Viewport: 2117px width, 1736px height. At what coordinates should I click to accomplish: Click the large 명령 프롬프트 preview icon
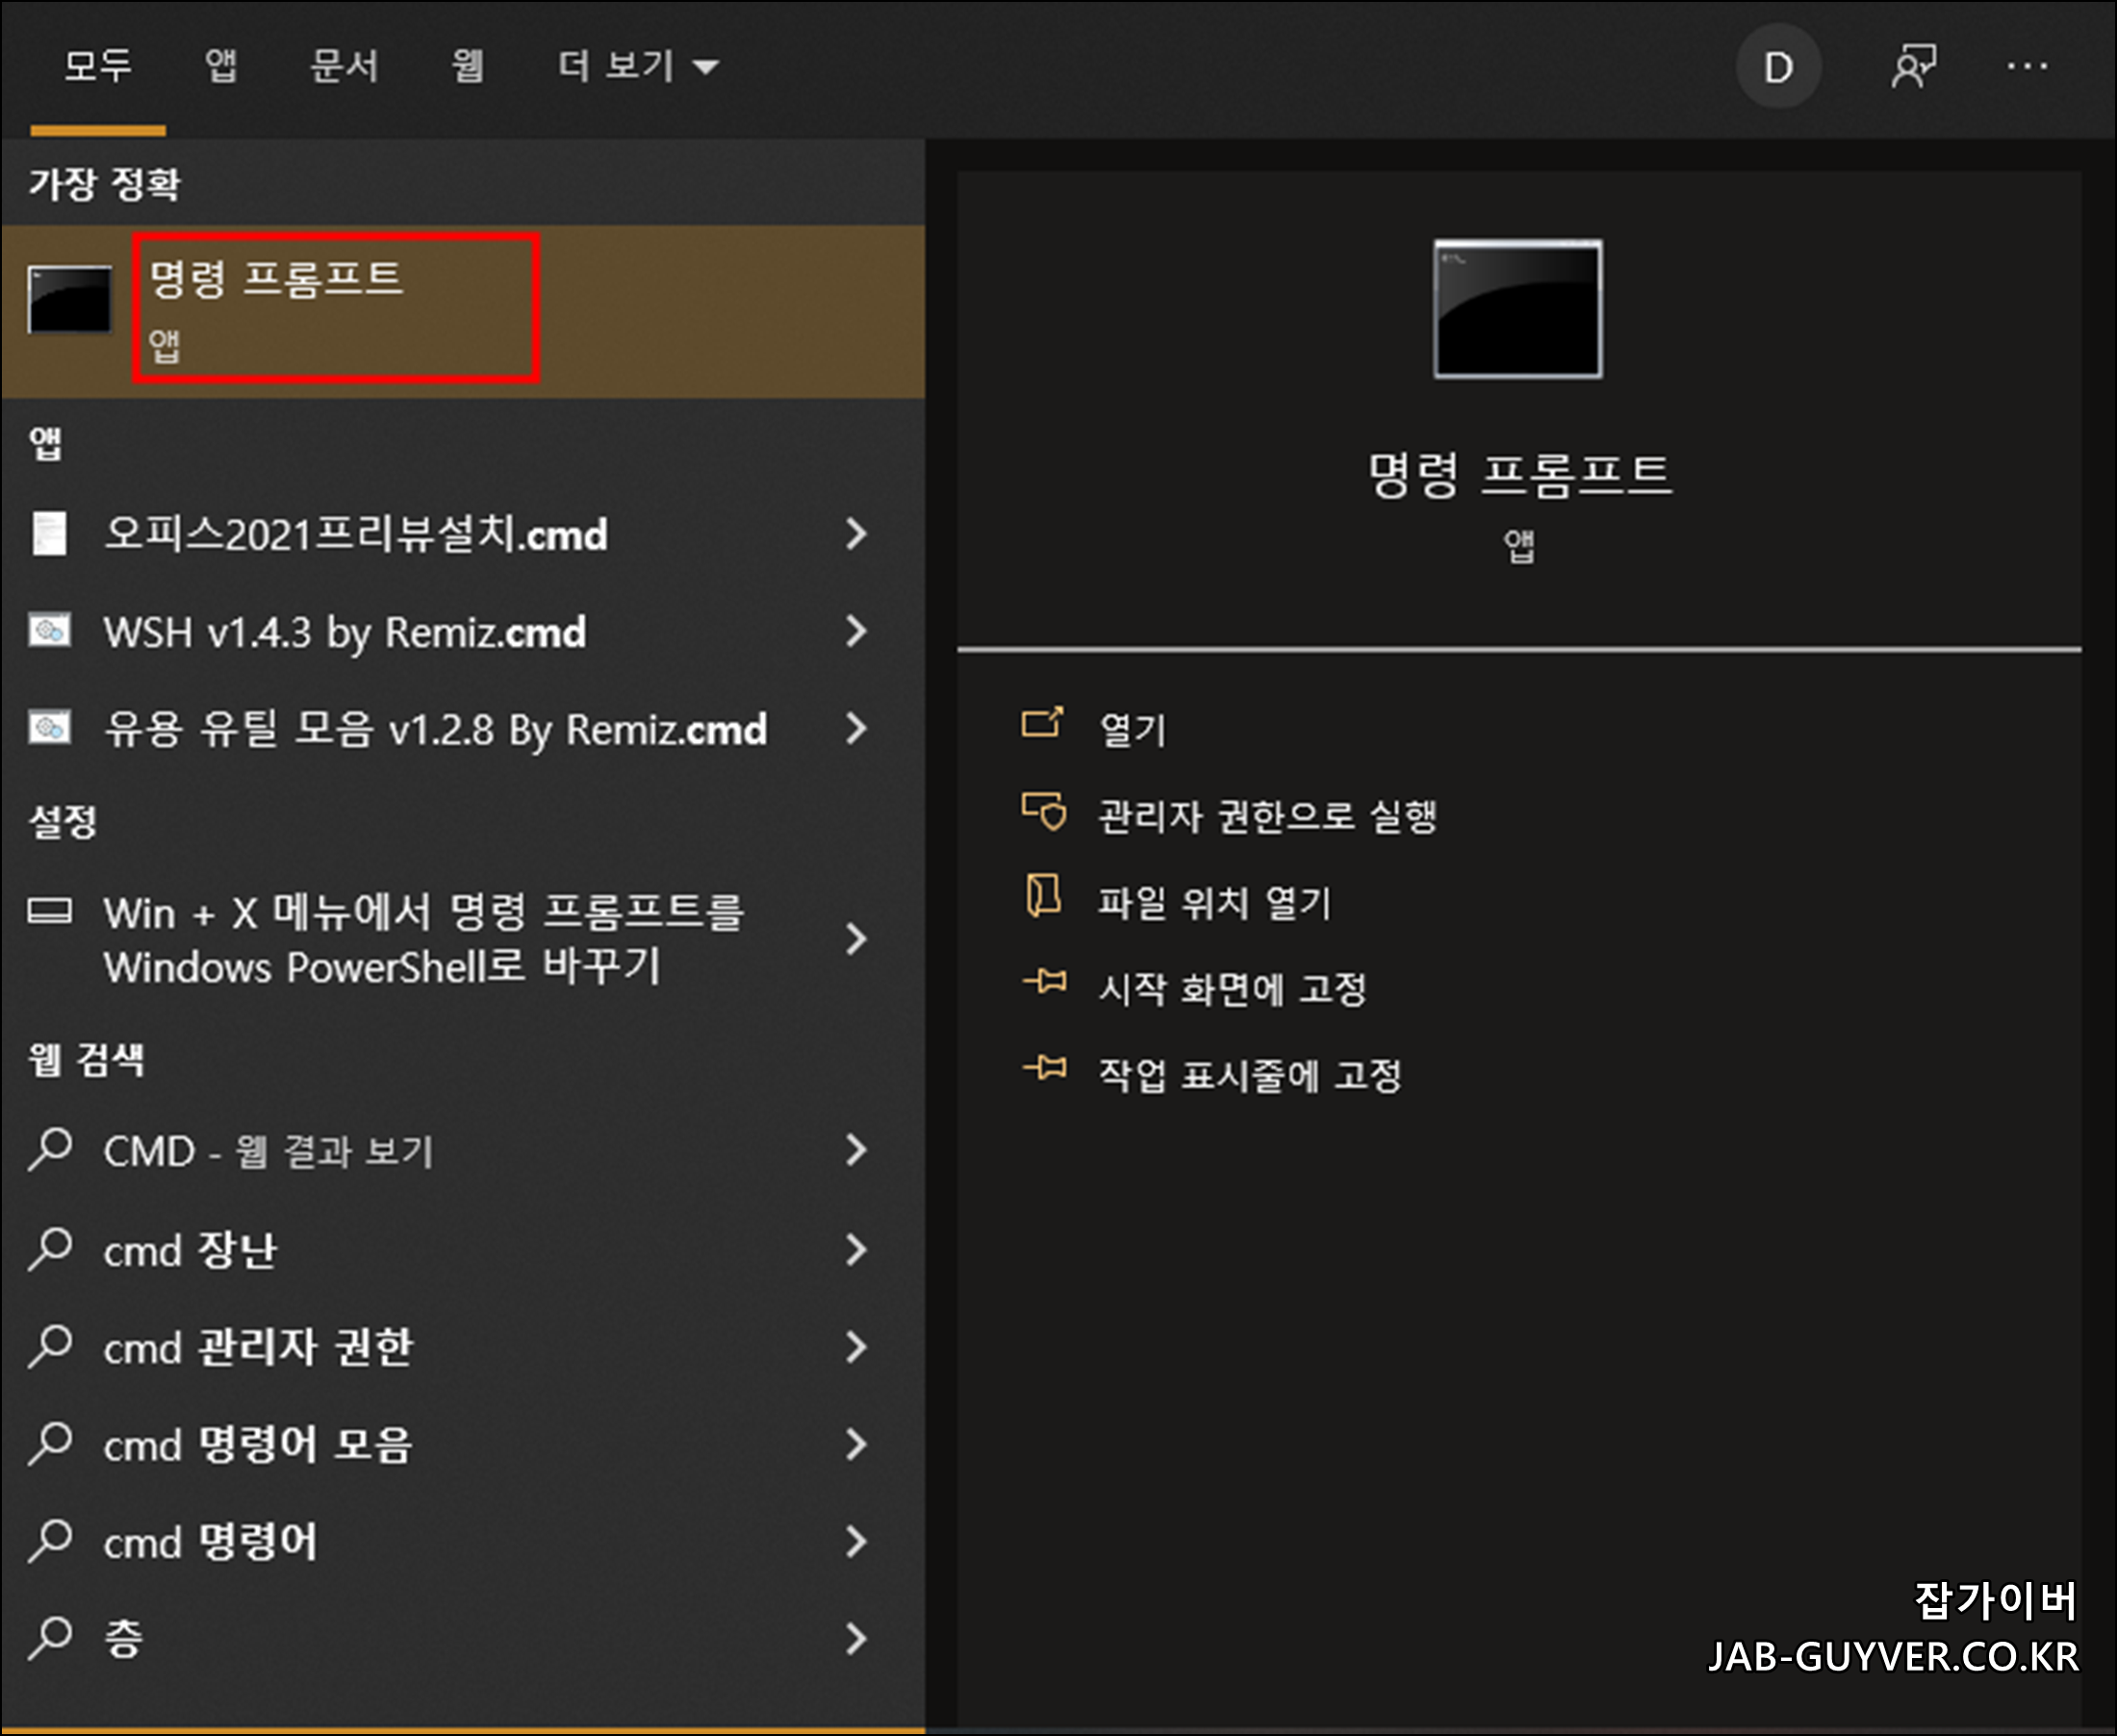click(x=1517, y=309)
